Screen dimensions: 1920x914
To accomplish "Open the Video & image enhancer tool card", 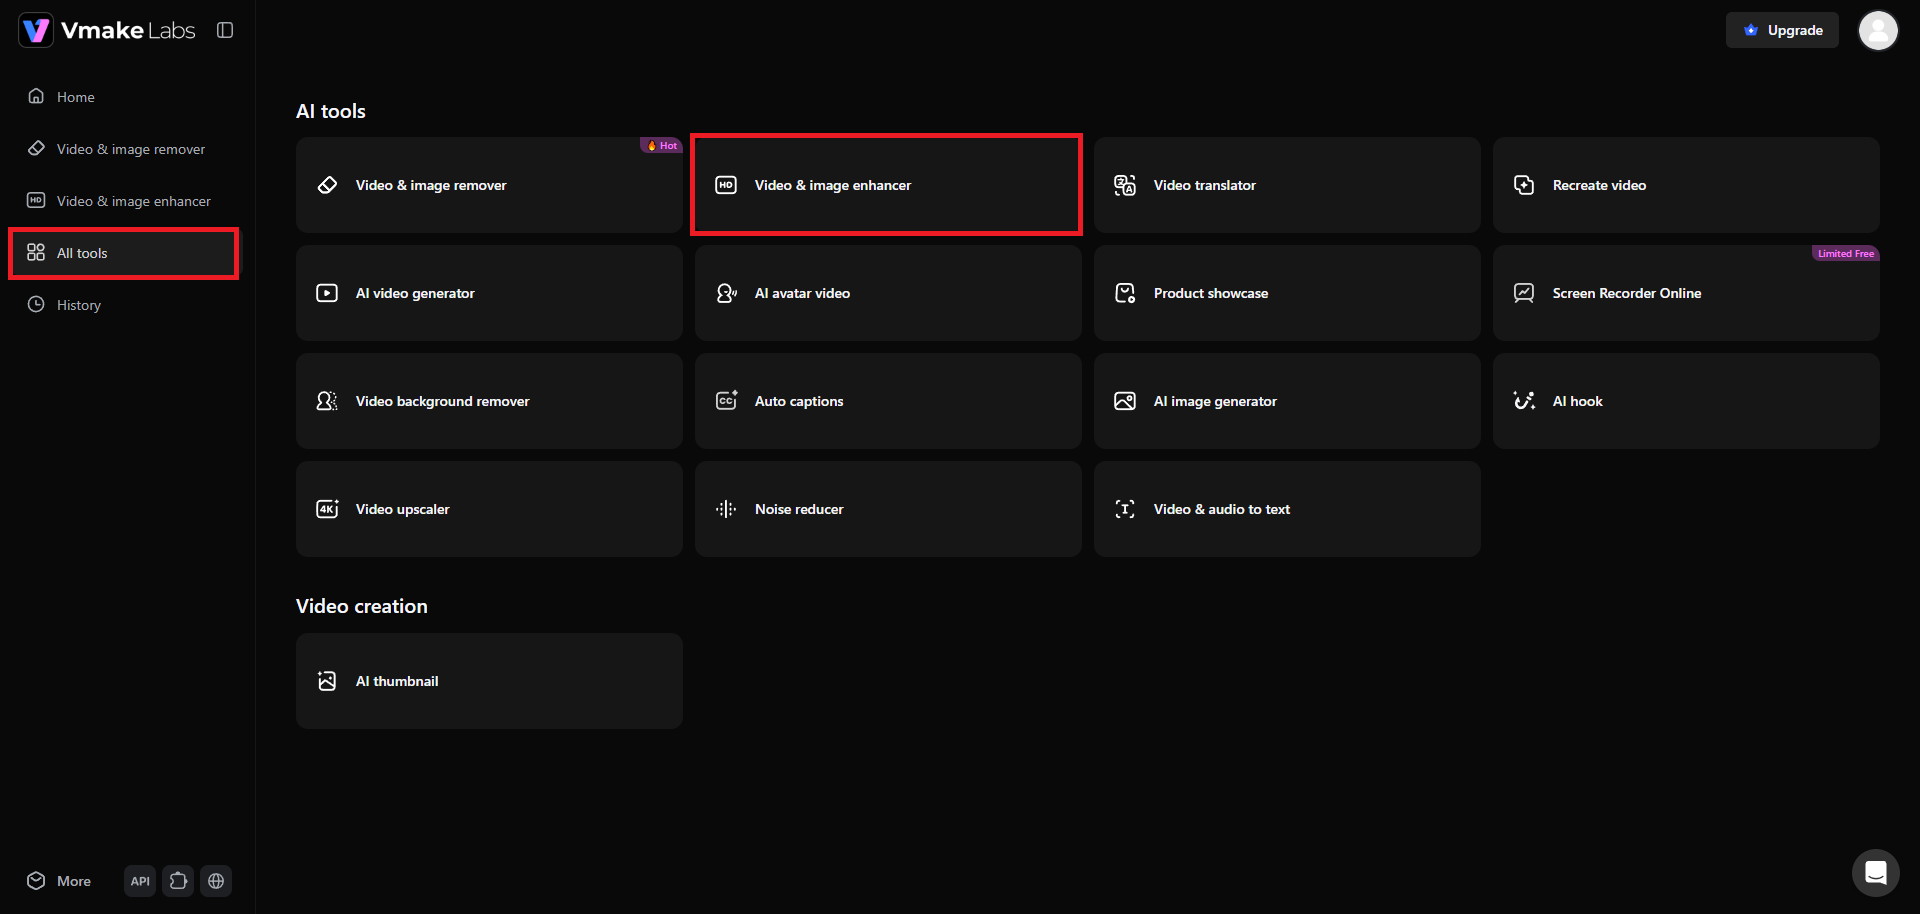I will 888,185.
